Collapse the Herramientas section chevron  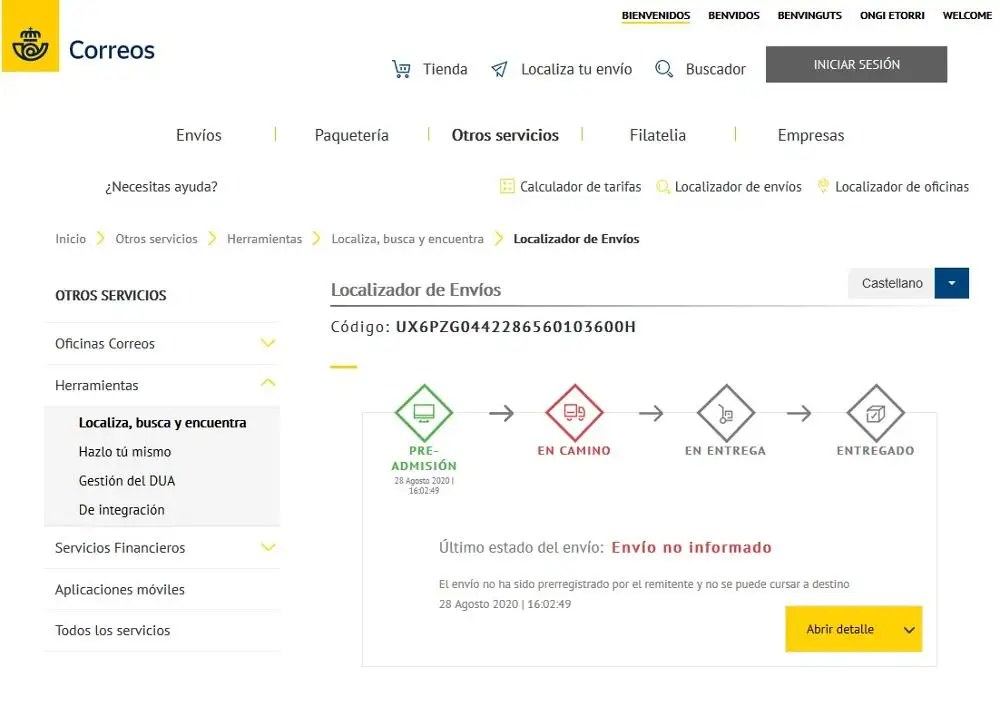click(268, 383)
